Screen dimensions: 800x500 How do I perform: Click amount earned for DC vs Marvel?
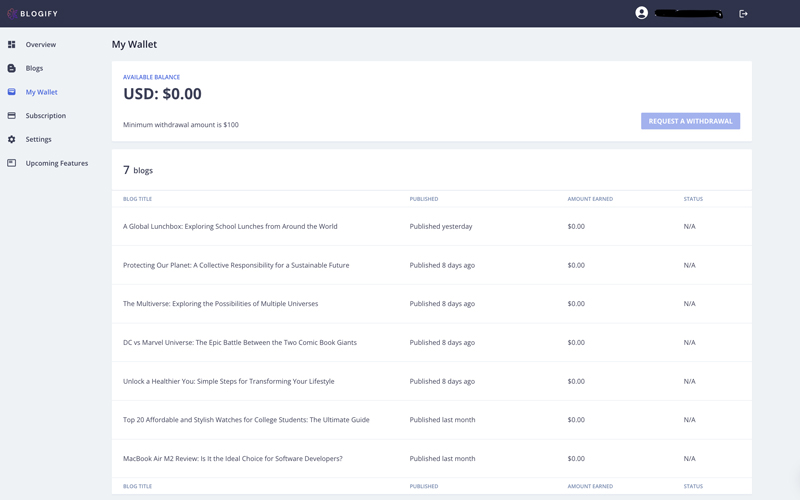coord(576,342)
